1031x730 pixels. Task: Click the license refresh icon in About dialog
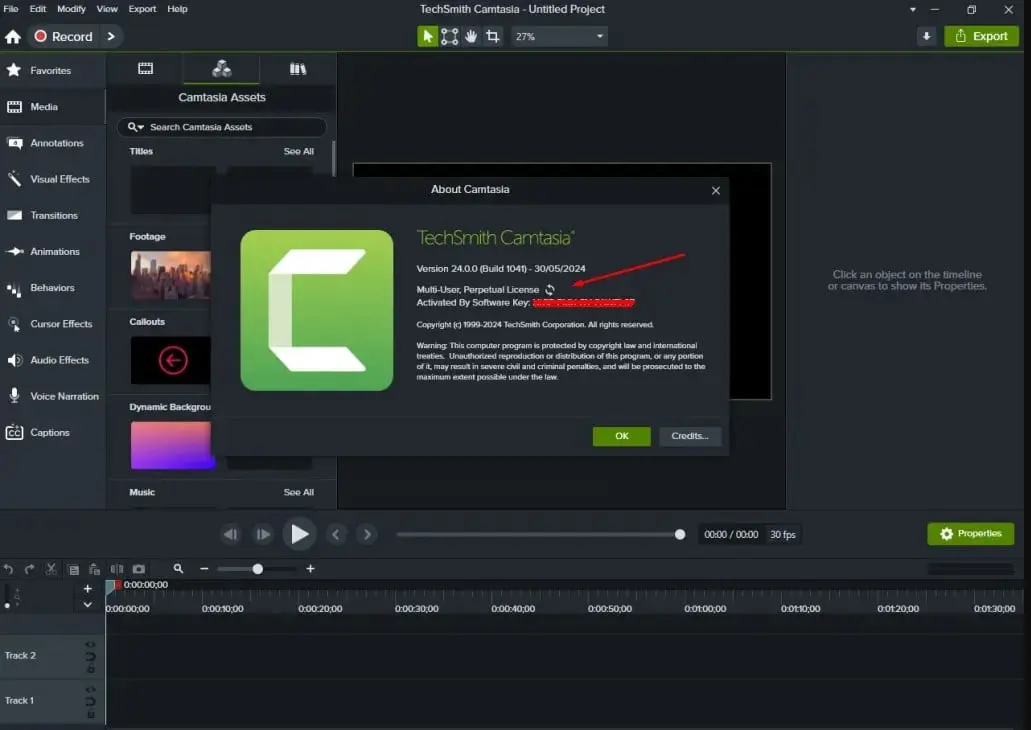click(x=550, y=289)
